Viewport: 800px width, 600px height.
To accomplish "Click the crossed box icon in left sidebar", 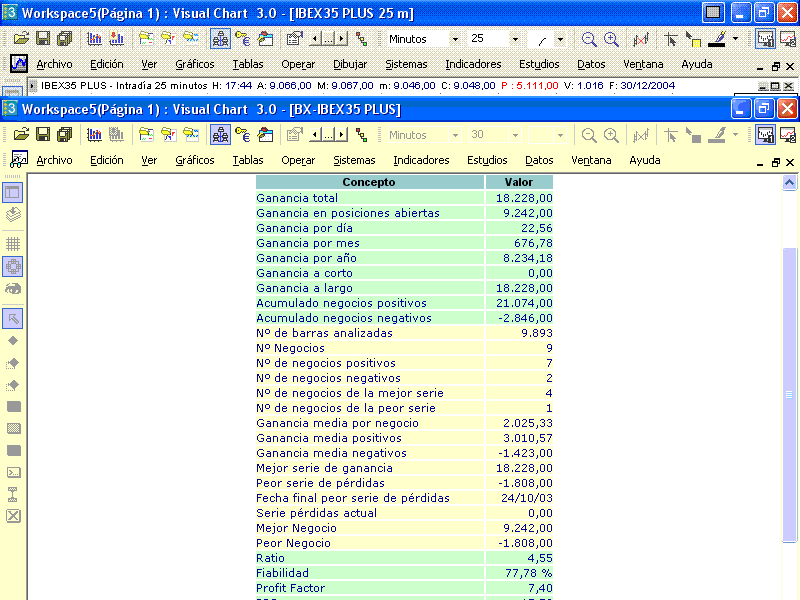I will 14,516.
